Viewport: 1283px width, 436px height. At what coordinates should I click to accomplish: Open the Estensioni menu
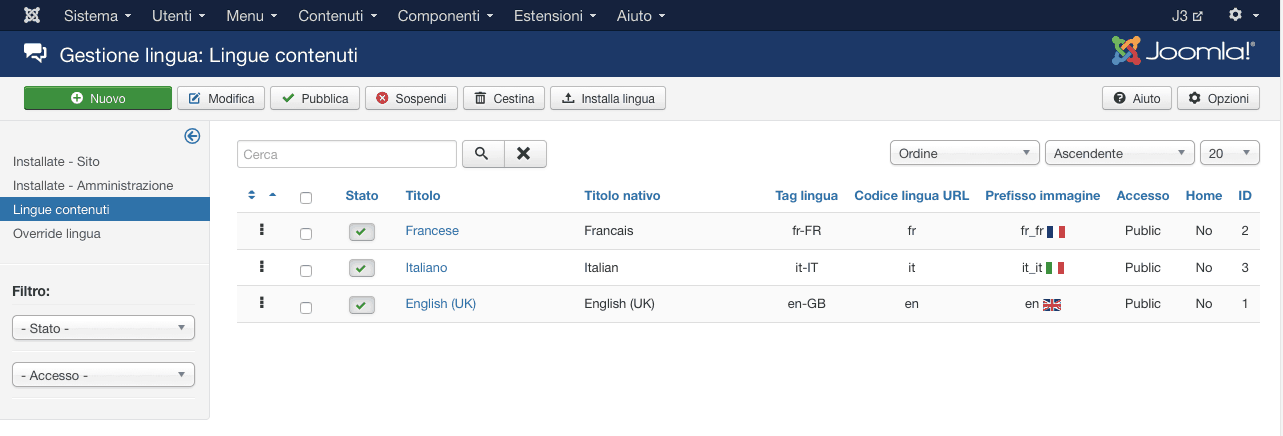[555, 16]
